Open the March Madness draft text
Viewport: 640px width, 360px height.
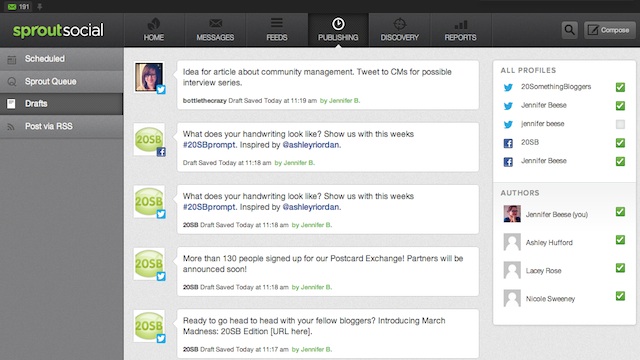coord(314,326)
